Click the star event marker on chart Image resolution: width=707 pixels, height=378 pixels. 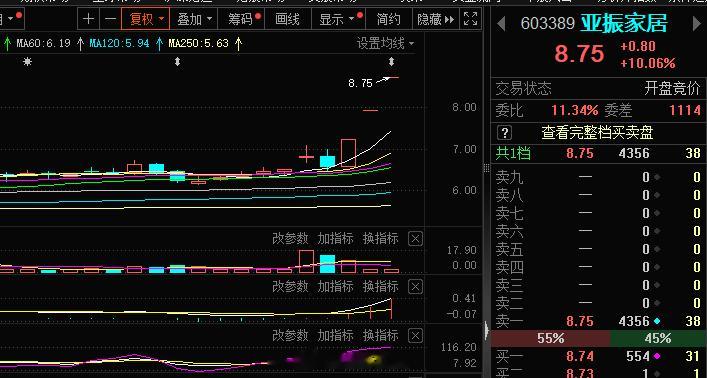[x=28, y=62]
